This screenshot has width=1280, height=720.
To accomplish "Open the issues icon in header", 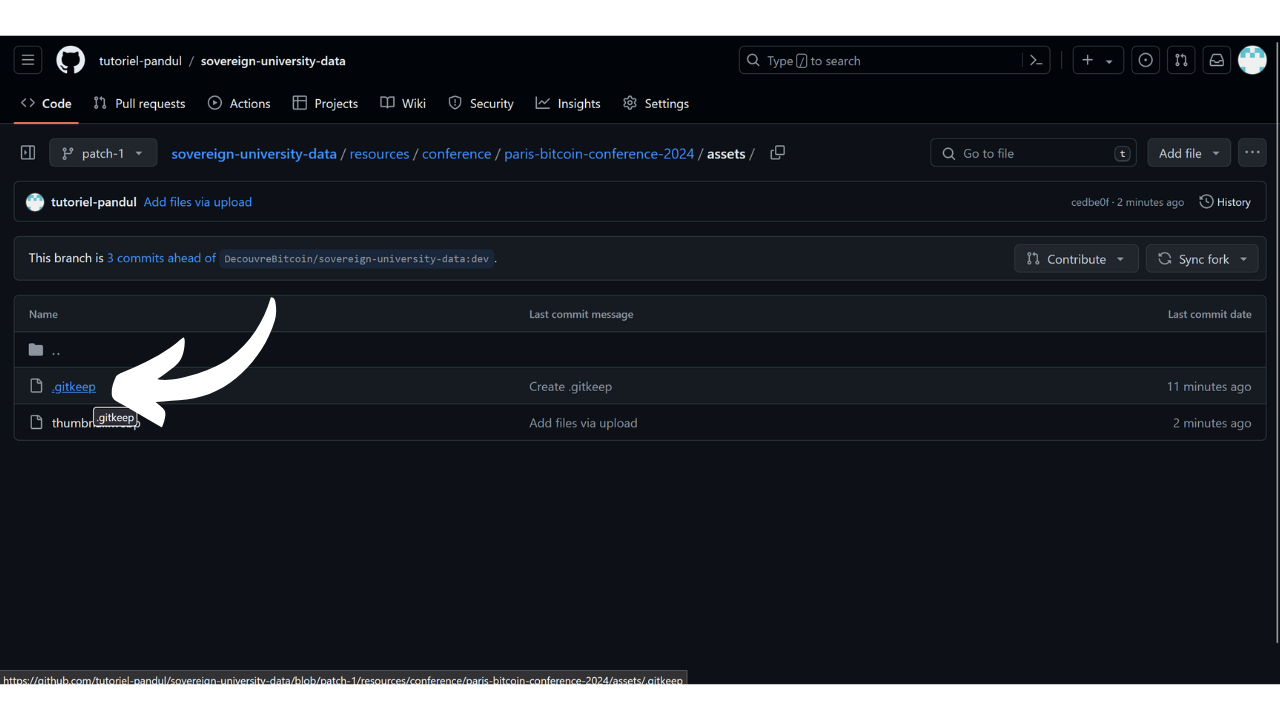I will [x=1145, y=60].
